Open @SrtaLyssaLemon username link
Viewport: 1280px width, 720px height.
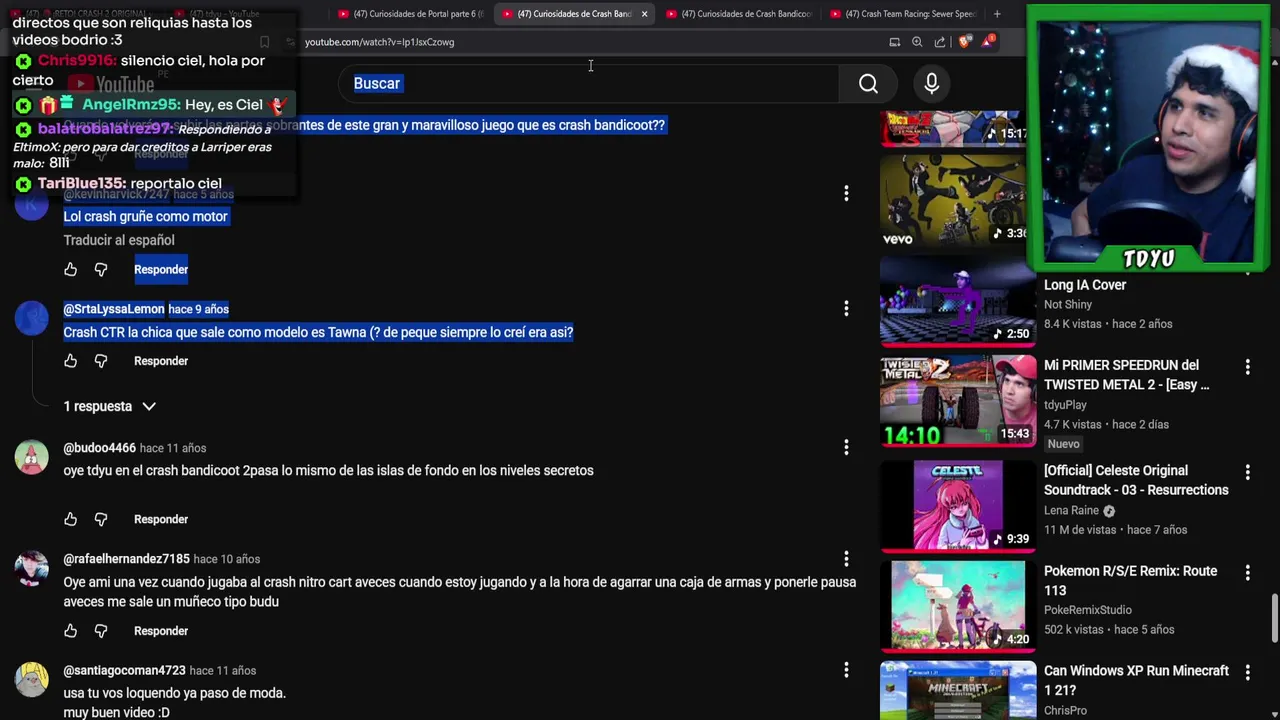click(114, 309)
